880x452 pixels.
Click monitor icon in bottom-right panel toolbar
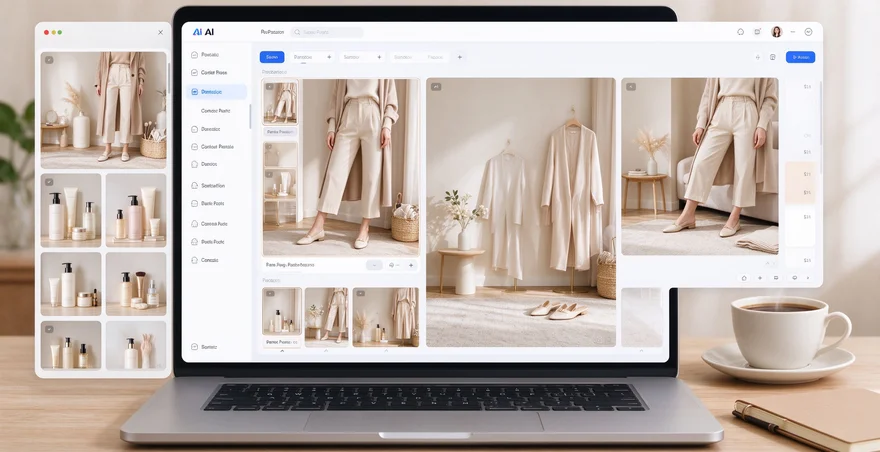click(x=776, y=278)
